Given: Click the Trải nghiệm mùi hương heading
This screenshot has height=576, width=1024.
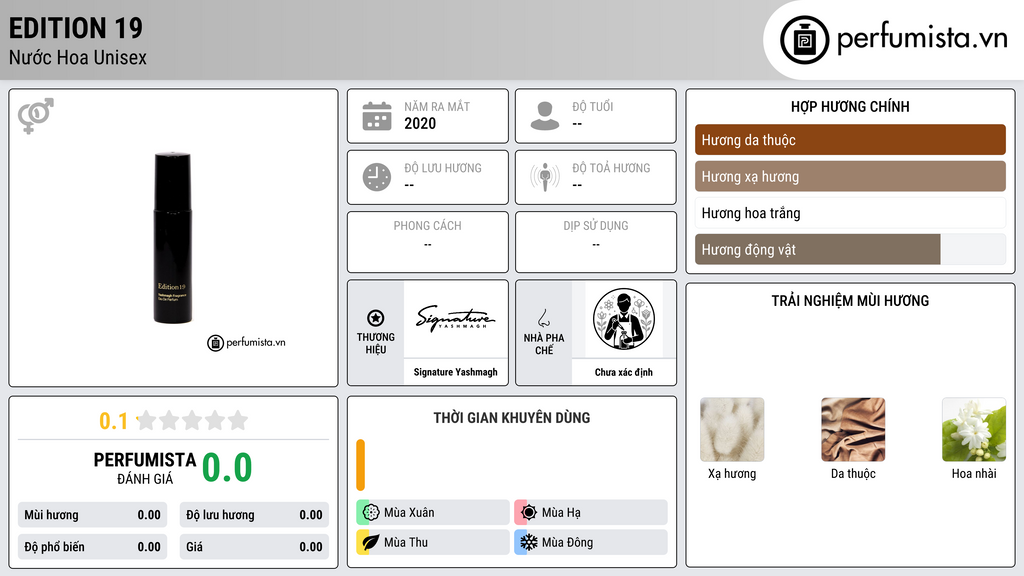Looking at the screenshot, I should [850, 301].
